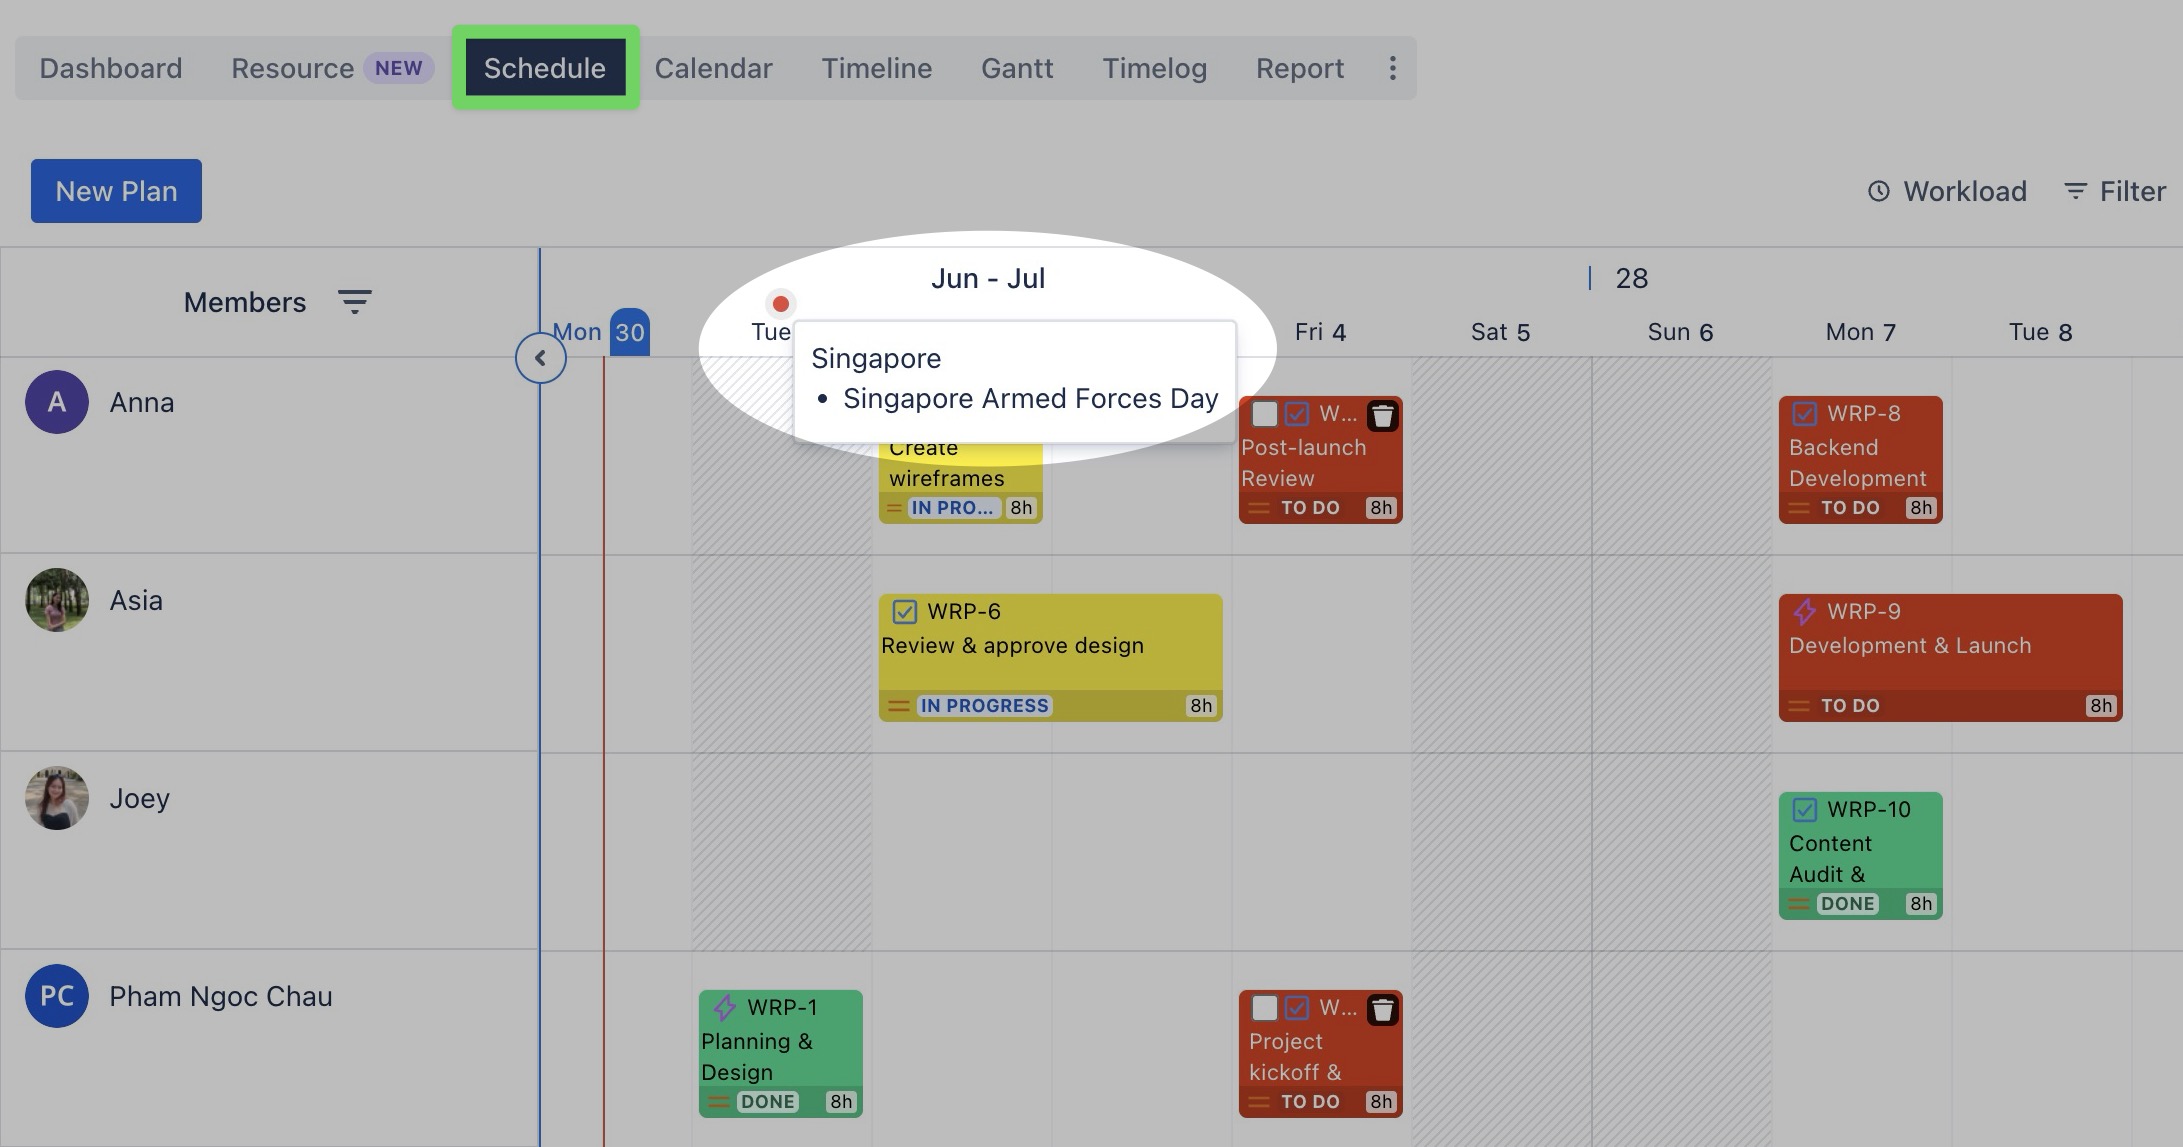Click the New Plan button
Screen dimensions: 2183x1147
pos(115,190)
